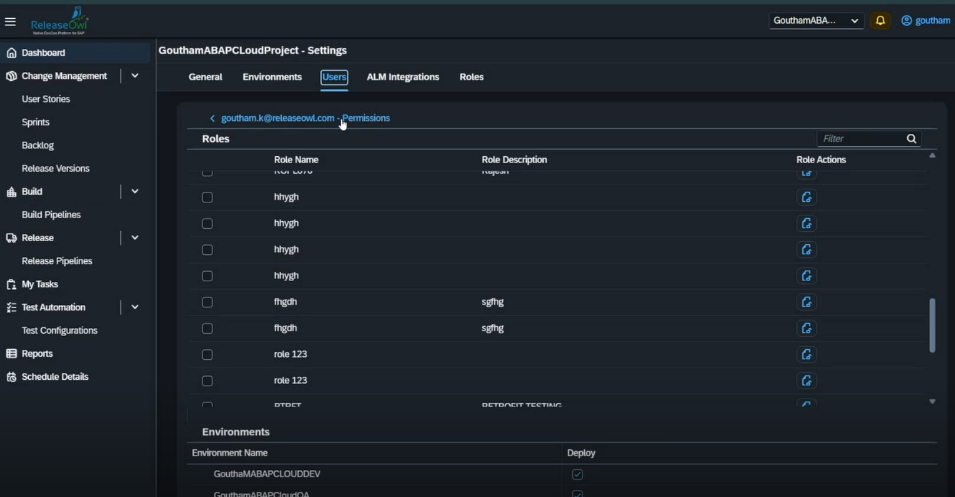The height and width of the screenshot is (497, 955).
Task: Open the GouthamABA project dropdown
Action: (x=816, y=21)
